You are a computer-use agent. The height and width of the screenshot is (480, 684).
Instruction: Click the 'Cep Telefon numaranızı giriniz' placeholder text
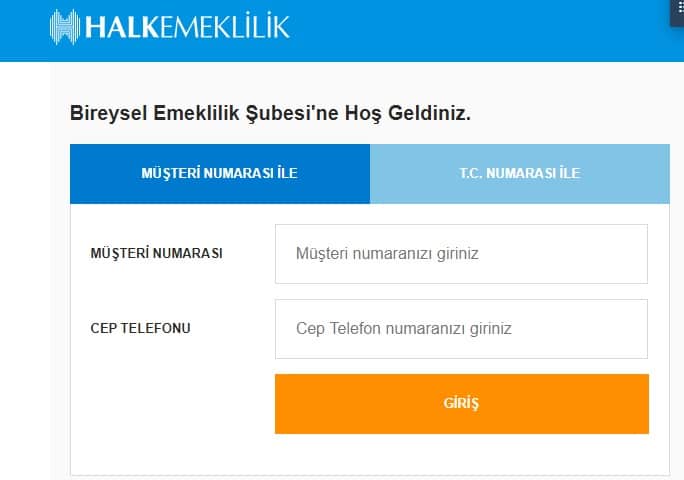[404, 329]
